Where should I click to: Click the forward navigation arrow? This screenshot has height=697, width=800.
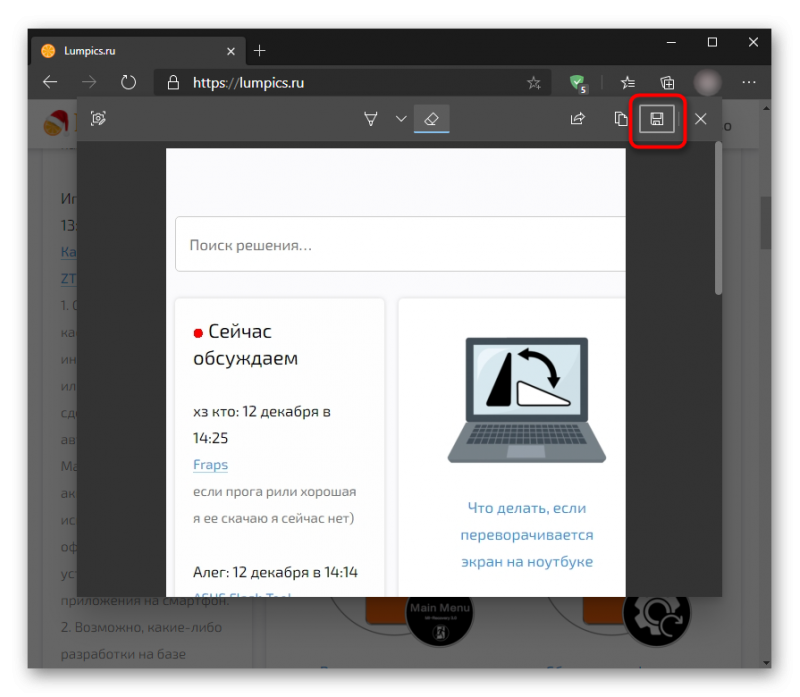coord(89,82)
